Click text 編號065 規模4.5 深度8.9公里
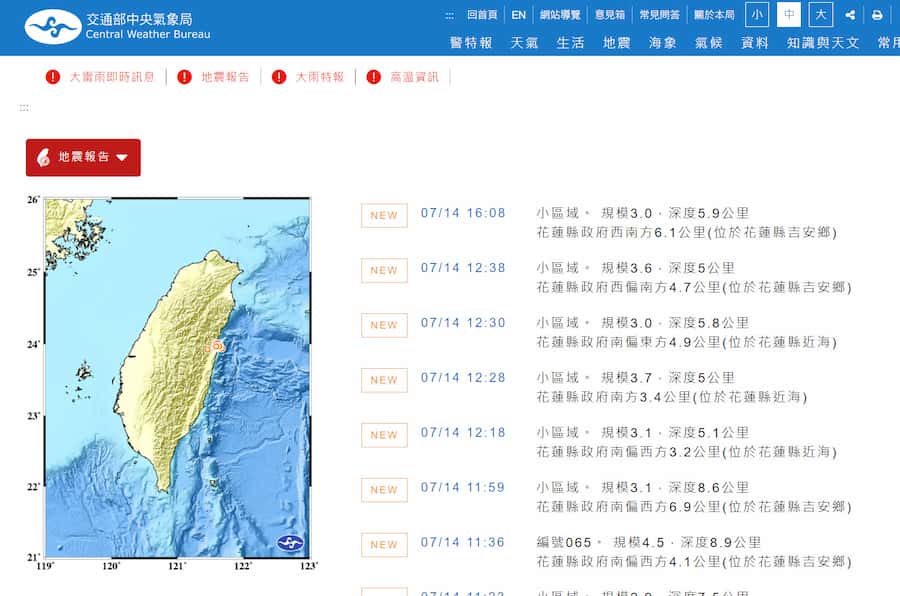 click(x=649, y=543)
